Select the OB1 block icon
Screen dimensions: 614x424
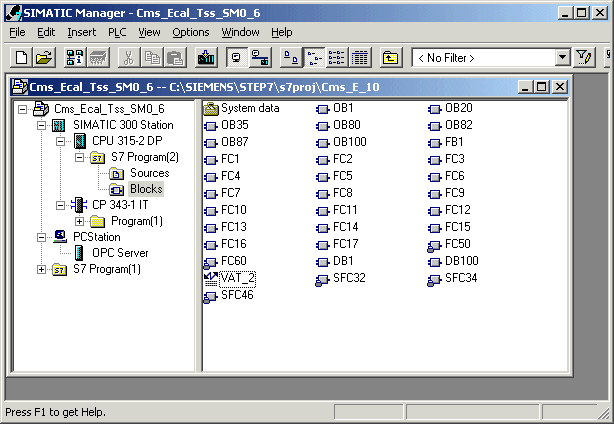click(323, 109)
